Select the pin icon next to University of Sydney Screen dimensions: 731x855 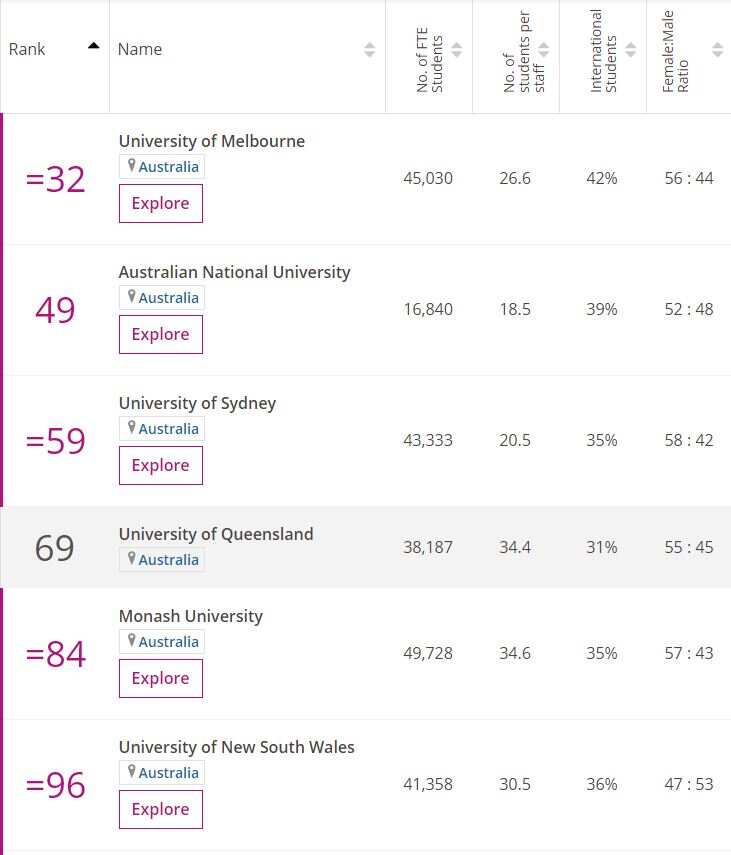coord(131,428)
